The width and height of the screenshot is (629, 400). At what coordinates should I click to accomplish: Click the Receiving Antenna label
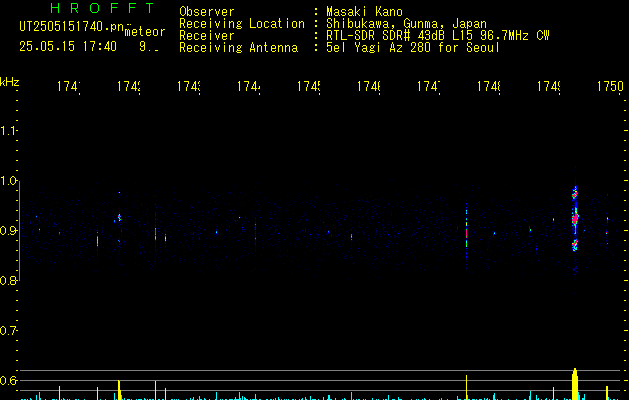click(x=239, y=47)
